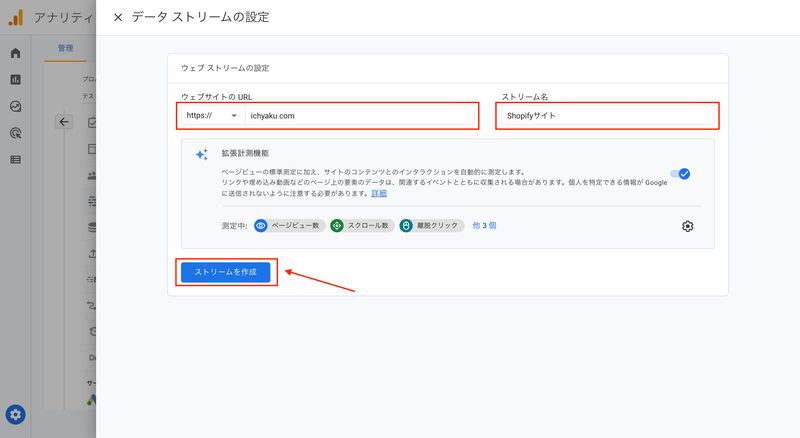
Task: Select the 管理 tab
Action: [65, 48]
